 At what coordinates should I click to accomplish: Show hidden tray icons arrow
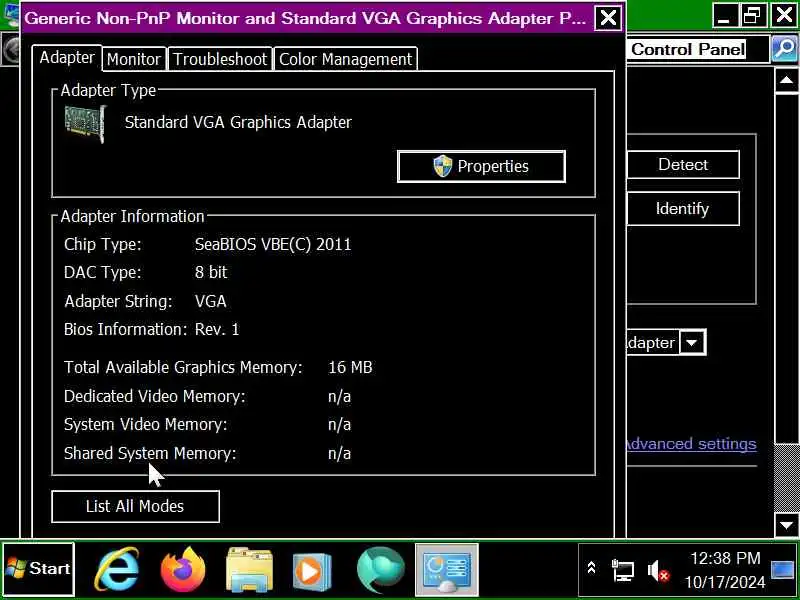(591, 568)
